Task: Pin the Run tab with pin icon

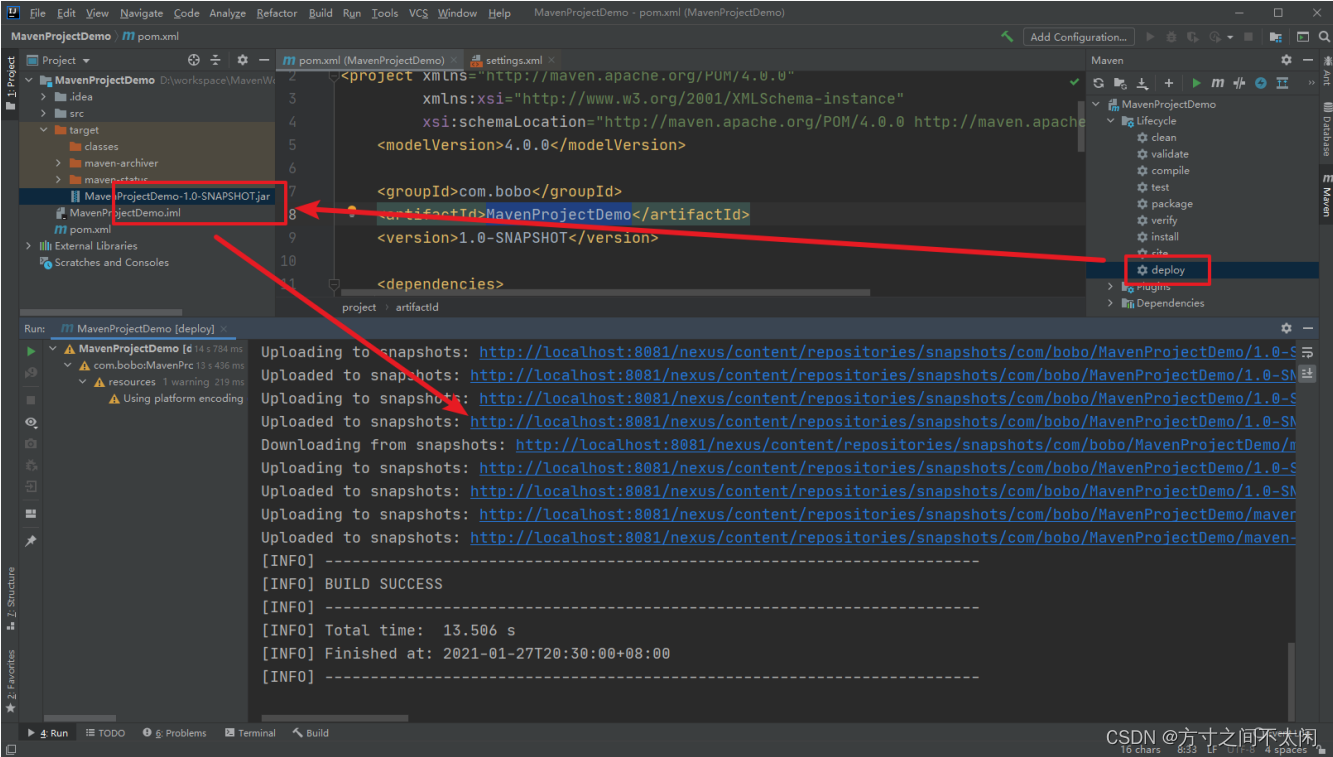Action: click(x=31, y=541)
